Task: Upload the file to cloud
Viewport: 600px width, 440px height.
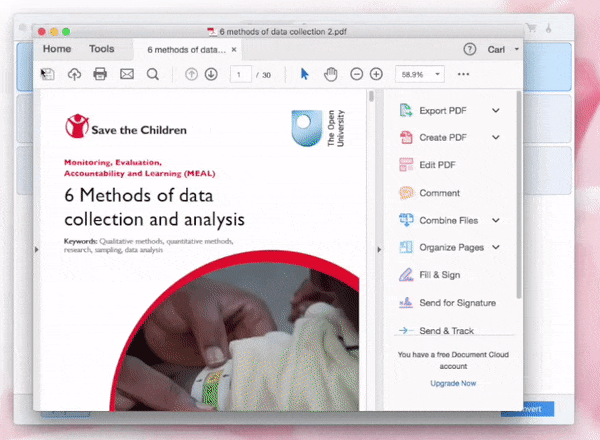Action: click(x=74, y=74)
